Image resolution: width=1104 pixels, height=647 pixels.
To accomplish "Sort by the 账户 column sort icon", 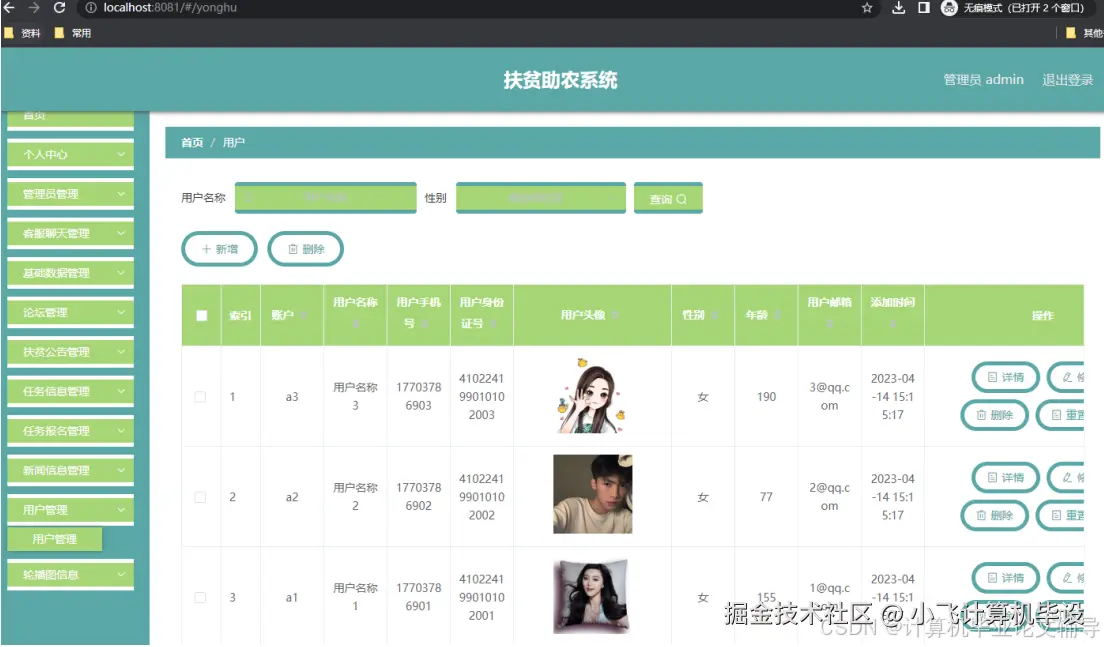I will point(303,315).
